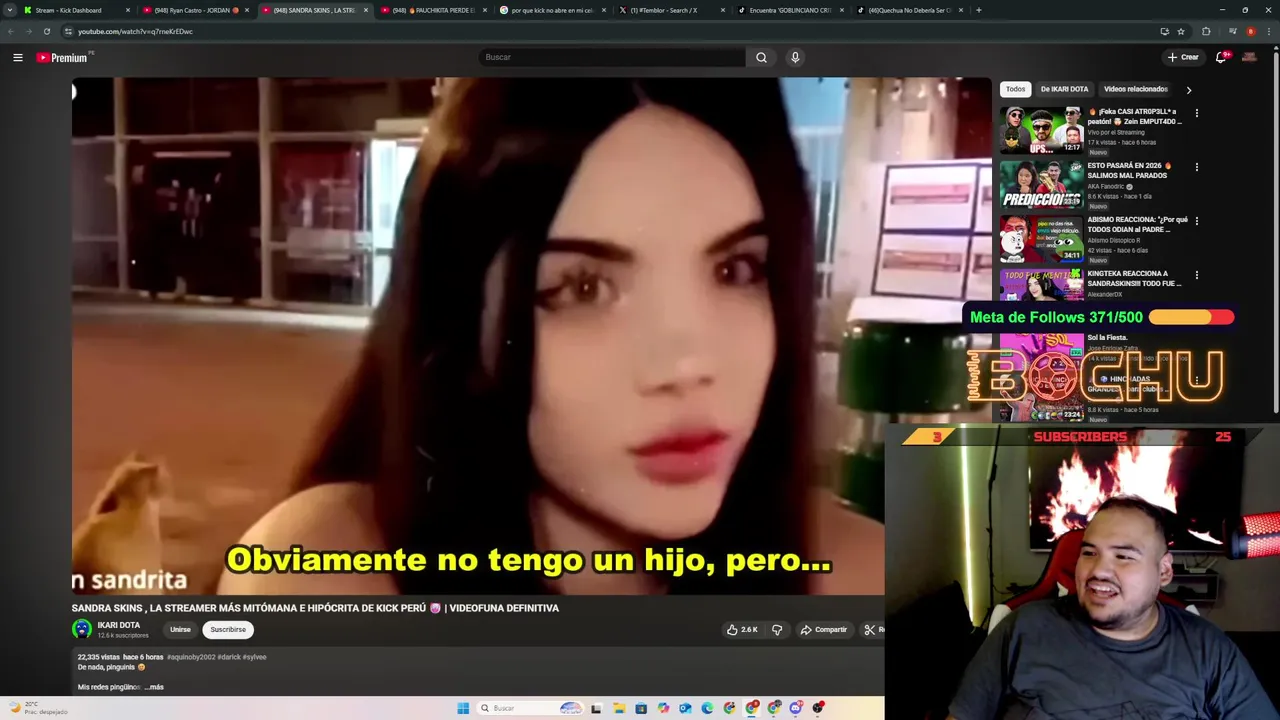This screenshot has height=720, width=1280.
Task: Open Copilot from taskbar
Action: point(663,708)
